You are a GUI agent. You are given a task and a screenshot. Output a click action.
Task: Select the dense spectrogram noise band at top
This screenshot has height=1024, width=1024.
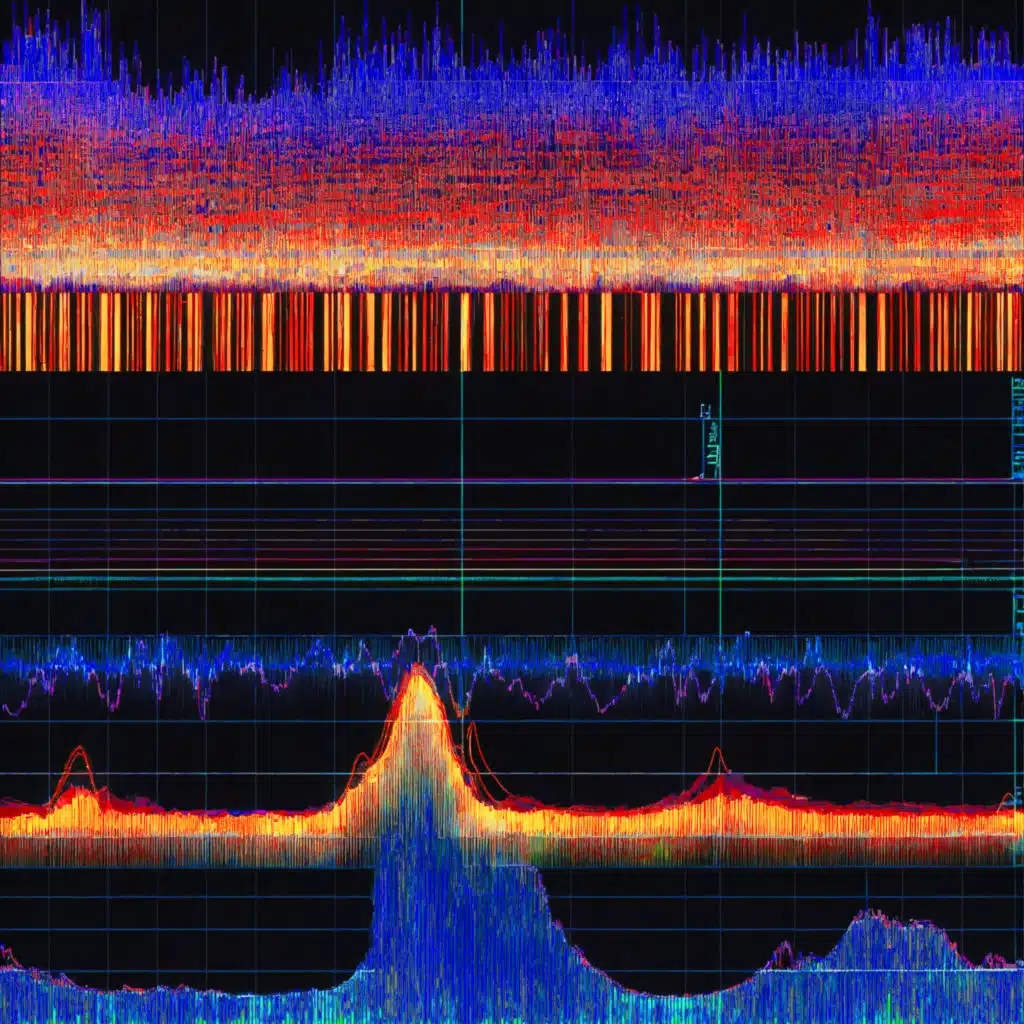point(500,170)
